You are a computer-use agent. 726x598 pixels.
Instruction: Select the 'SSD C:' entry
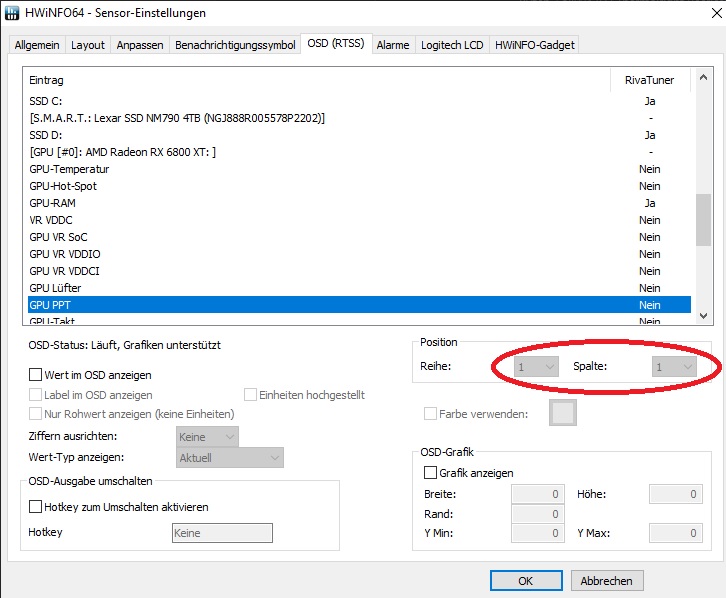coord(359,101)
